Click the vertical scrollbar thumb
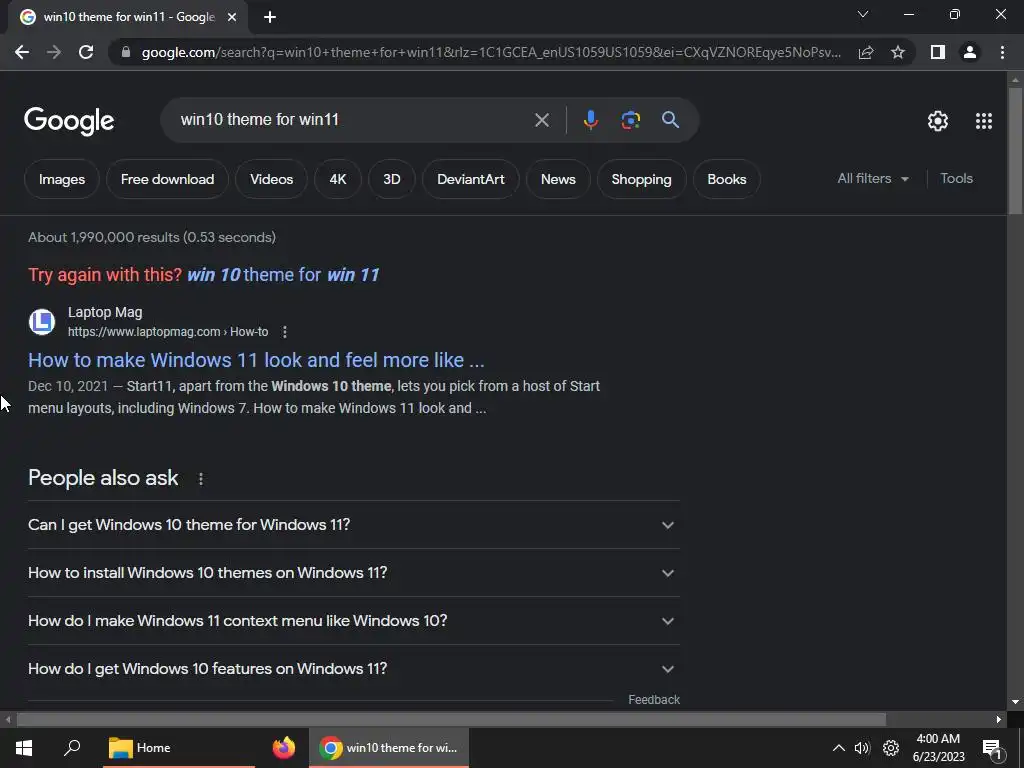Image resolution: width=1024 pixels, height=768 pixels. point(1015,150)
